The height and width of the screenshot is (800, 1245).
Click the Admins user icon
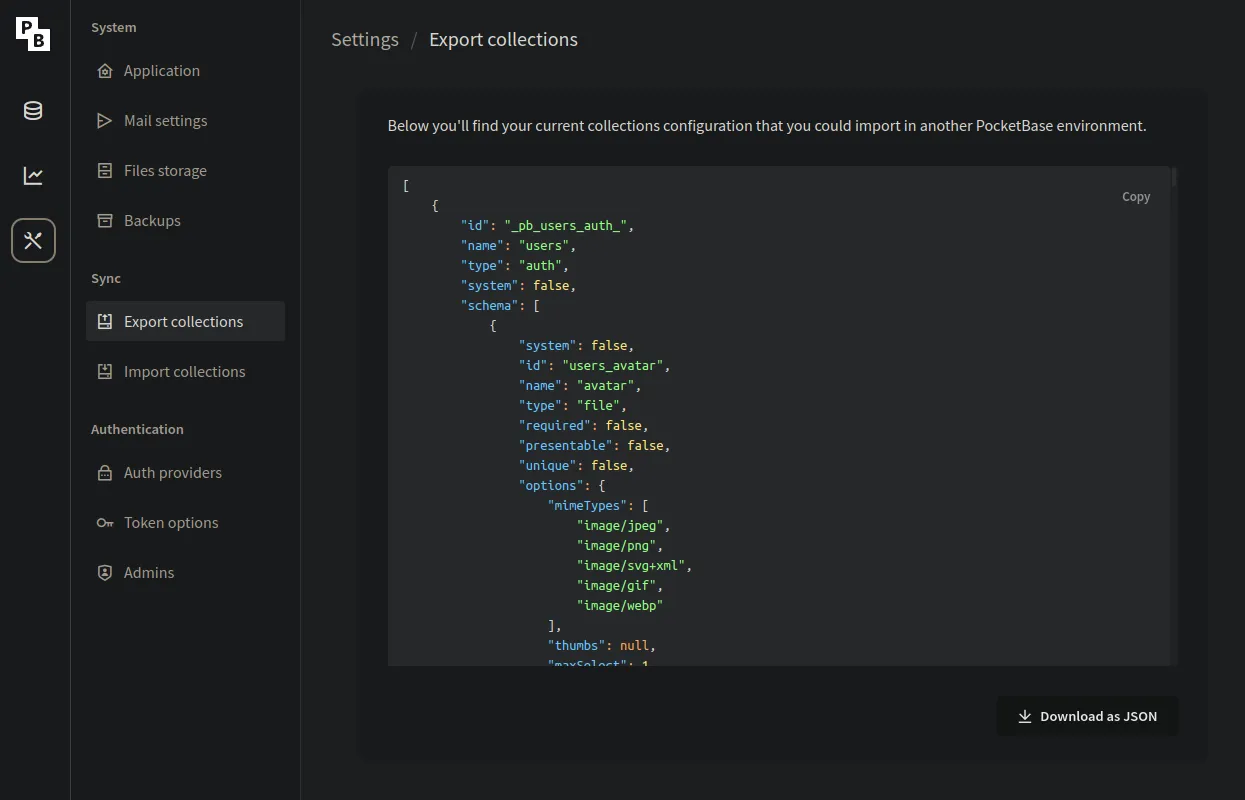[105, 572]
